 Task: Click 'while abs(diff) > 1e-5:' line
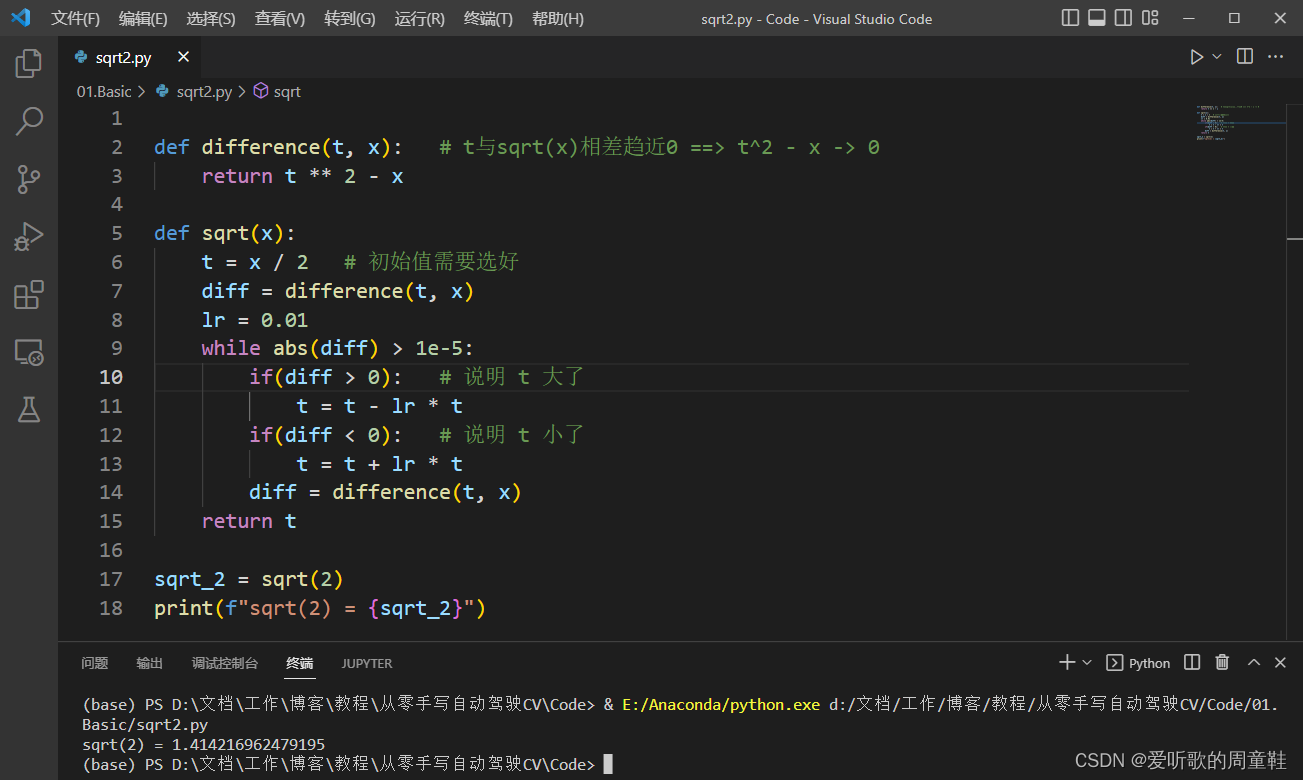[338, 348]
